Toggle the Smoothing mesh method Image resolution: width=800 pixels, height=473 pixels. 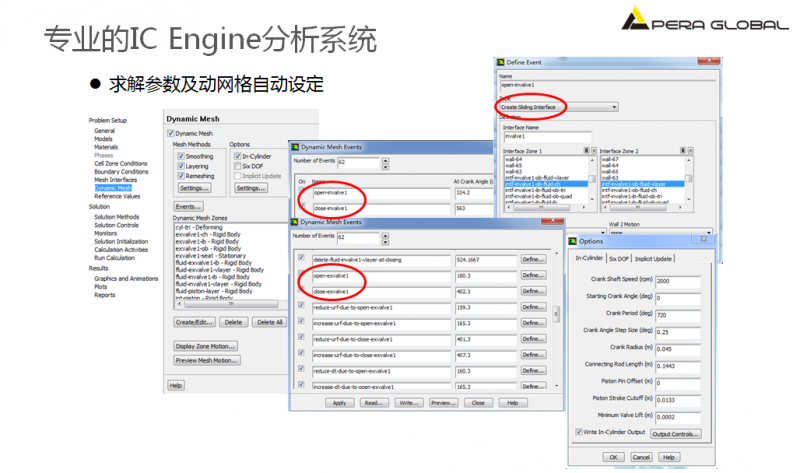181,156
